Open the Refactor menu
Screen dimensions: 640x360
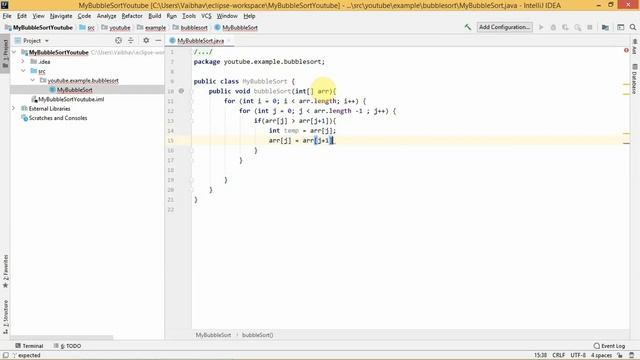click(132, 16)
